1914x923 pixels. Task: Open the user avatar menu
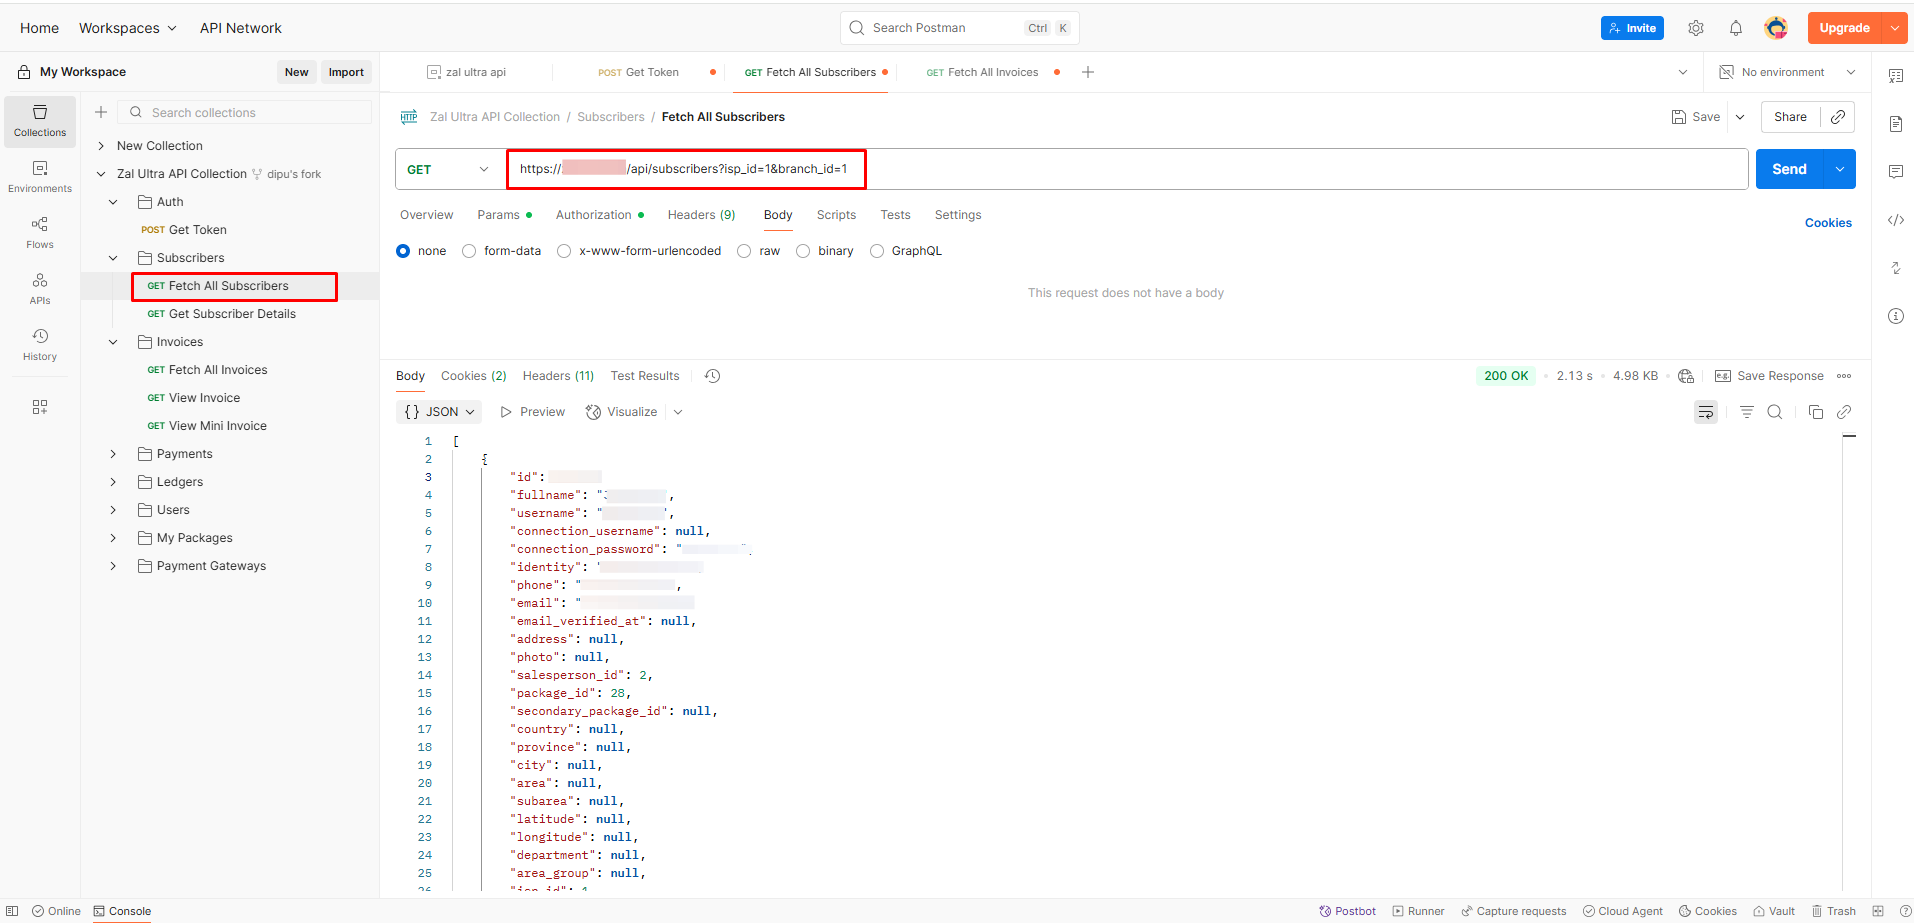point(1776,28)
